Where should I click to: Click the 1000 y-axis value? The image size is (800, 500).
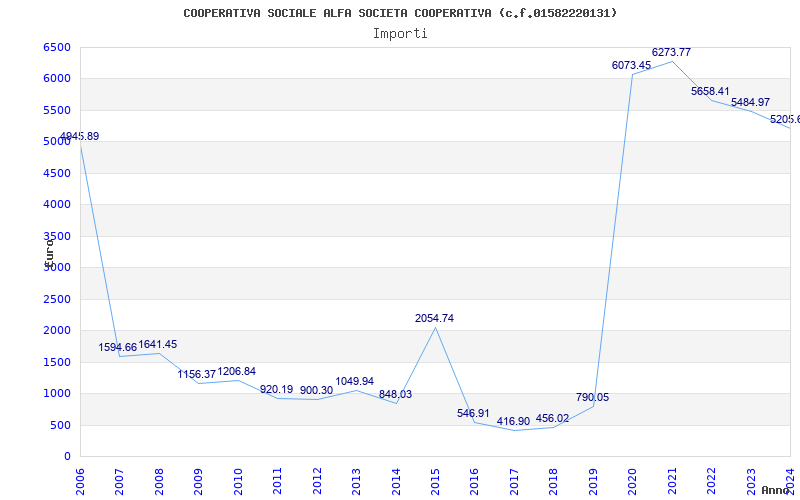point(57,393)
